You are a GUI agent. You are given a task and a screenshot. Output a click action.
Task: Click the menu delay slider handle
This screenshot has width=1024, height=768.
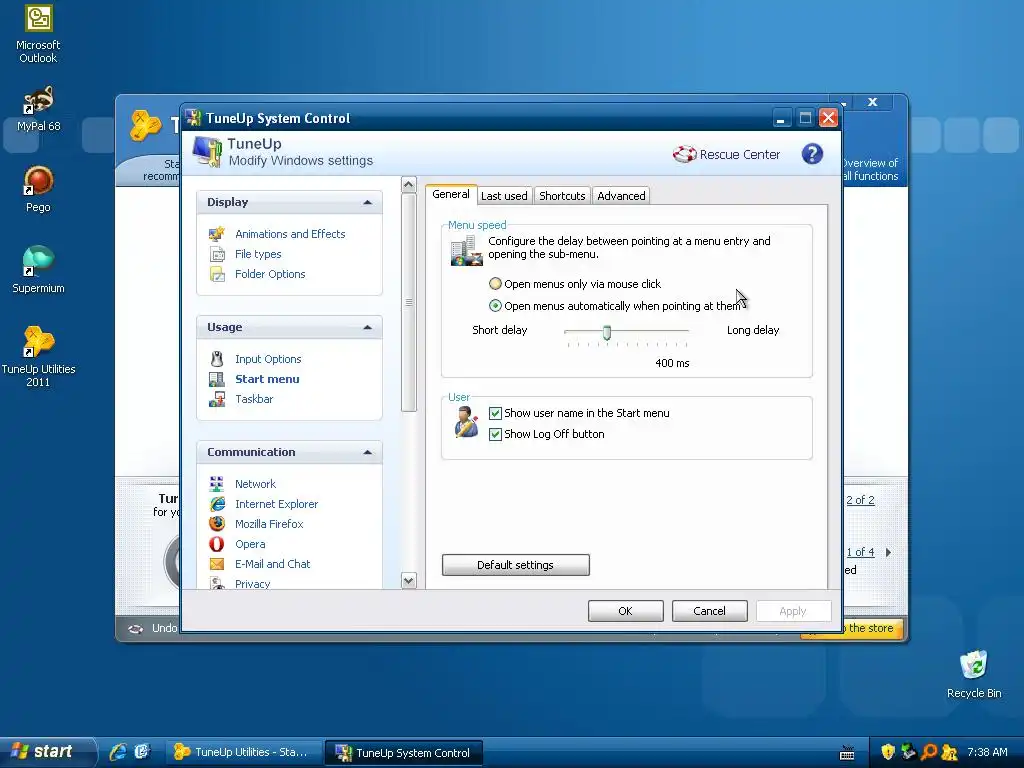[607, 333]
